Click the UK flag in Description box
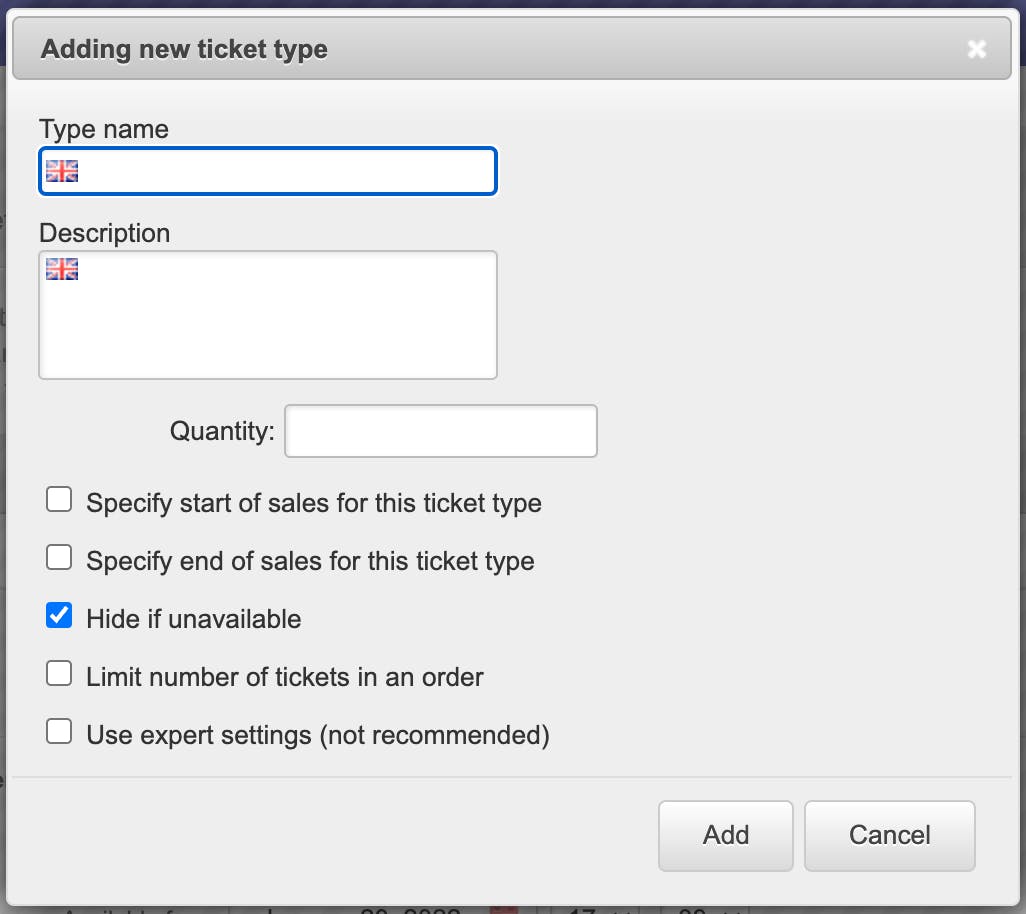The width and height of the screenshot is (1026, 914). click(62, 269)
